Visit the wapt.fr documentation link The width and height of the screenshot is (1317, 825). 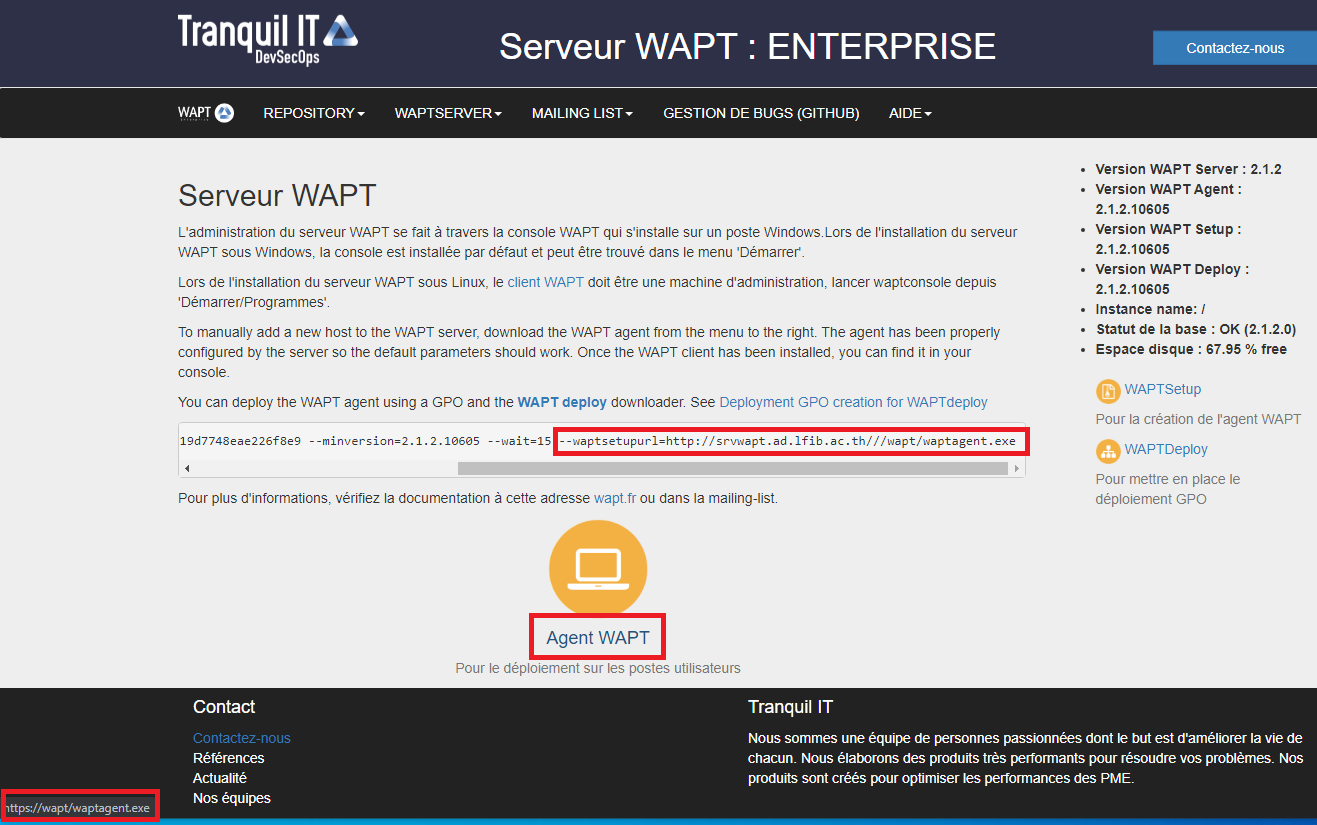tap(615, 497)
